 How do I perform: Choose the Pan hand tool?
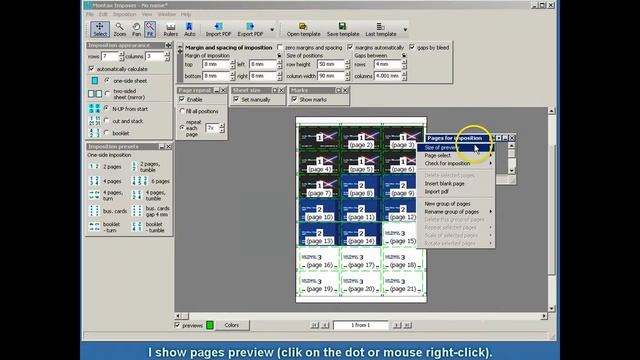tap(136, 29)
